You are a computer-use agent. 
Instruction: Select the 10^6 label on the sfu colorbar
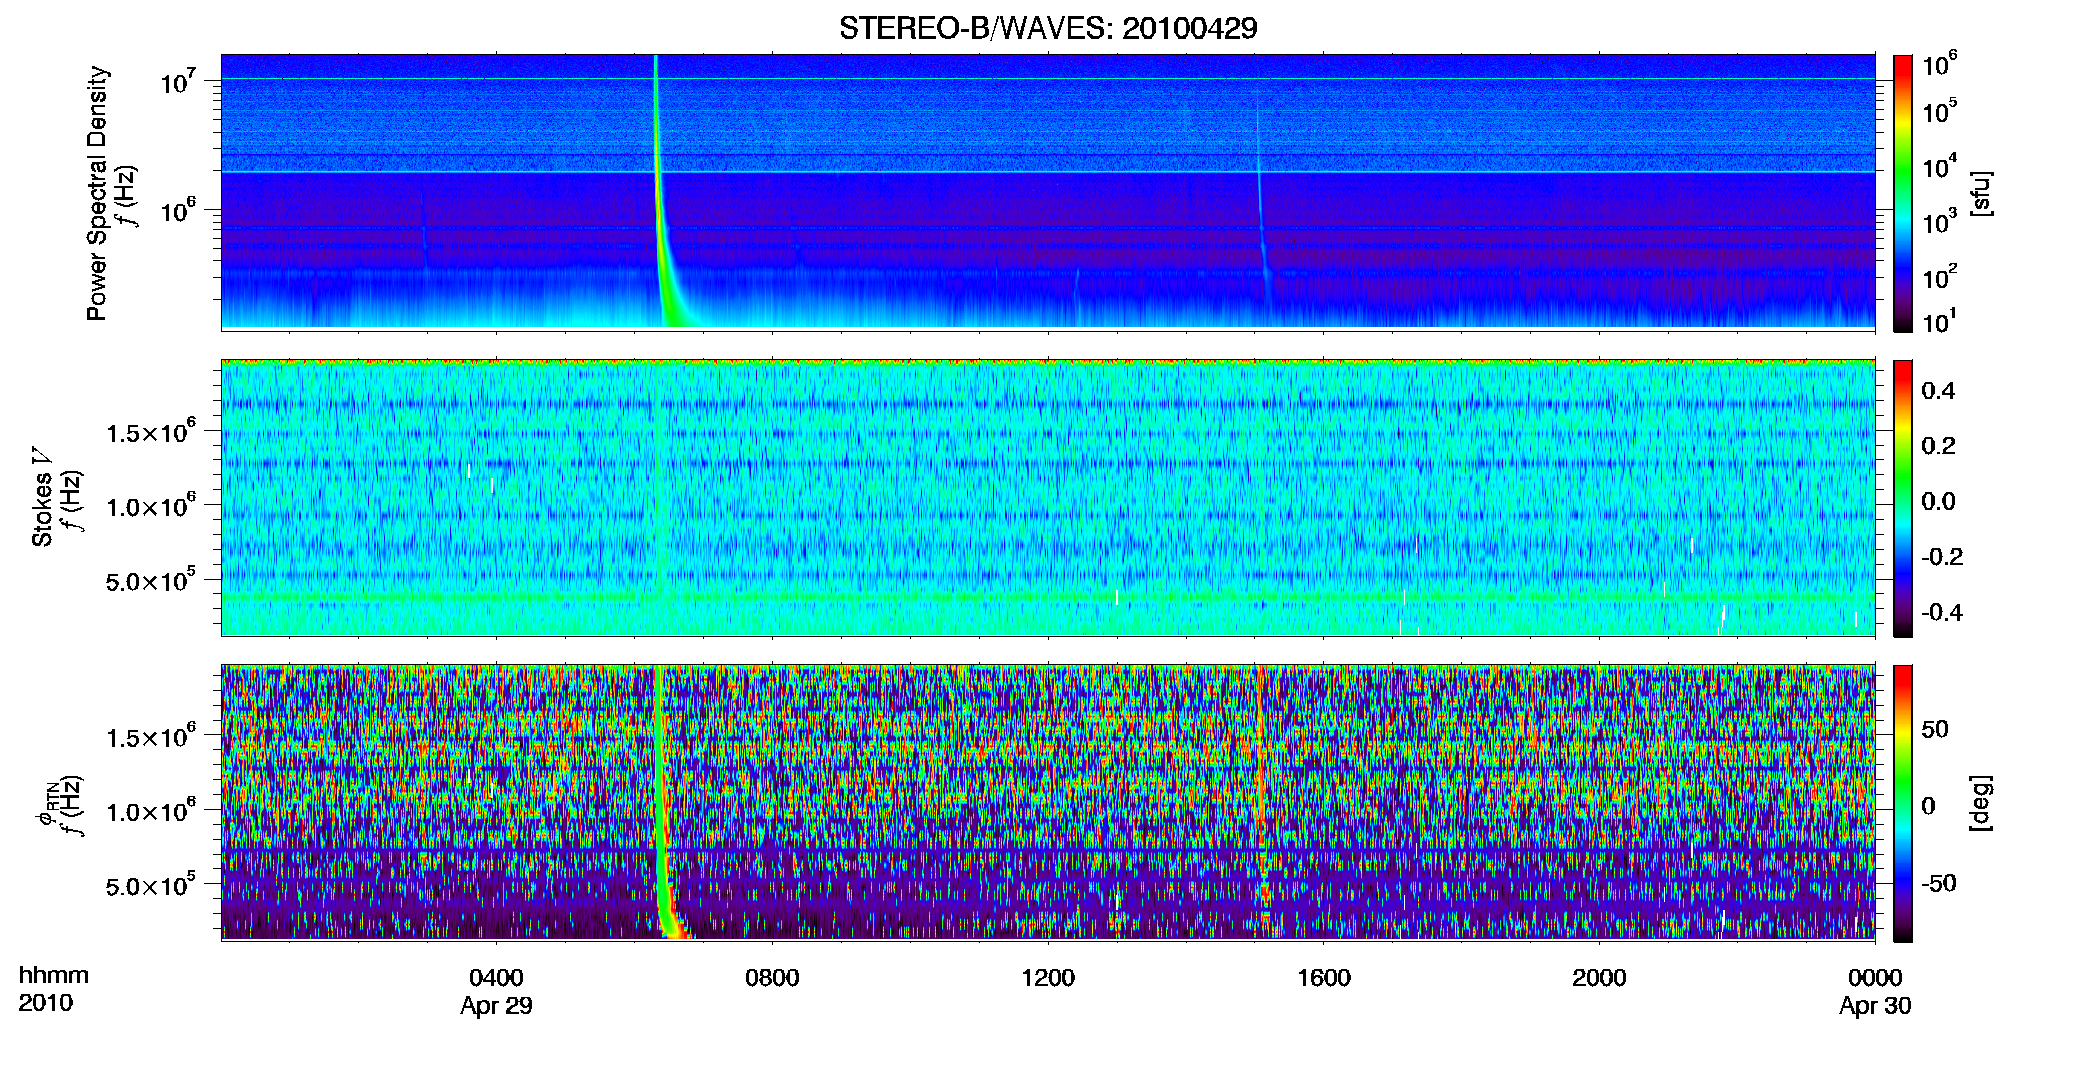(1940, 65)
